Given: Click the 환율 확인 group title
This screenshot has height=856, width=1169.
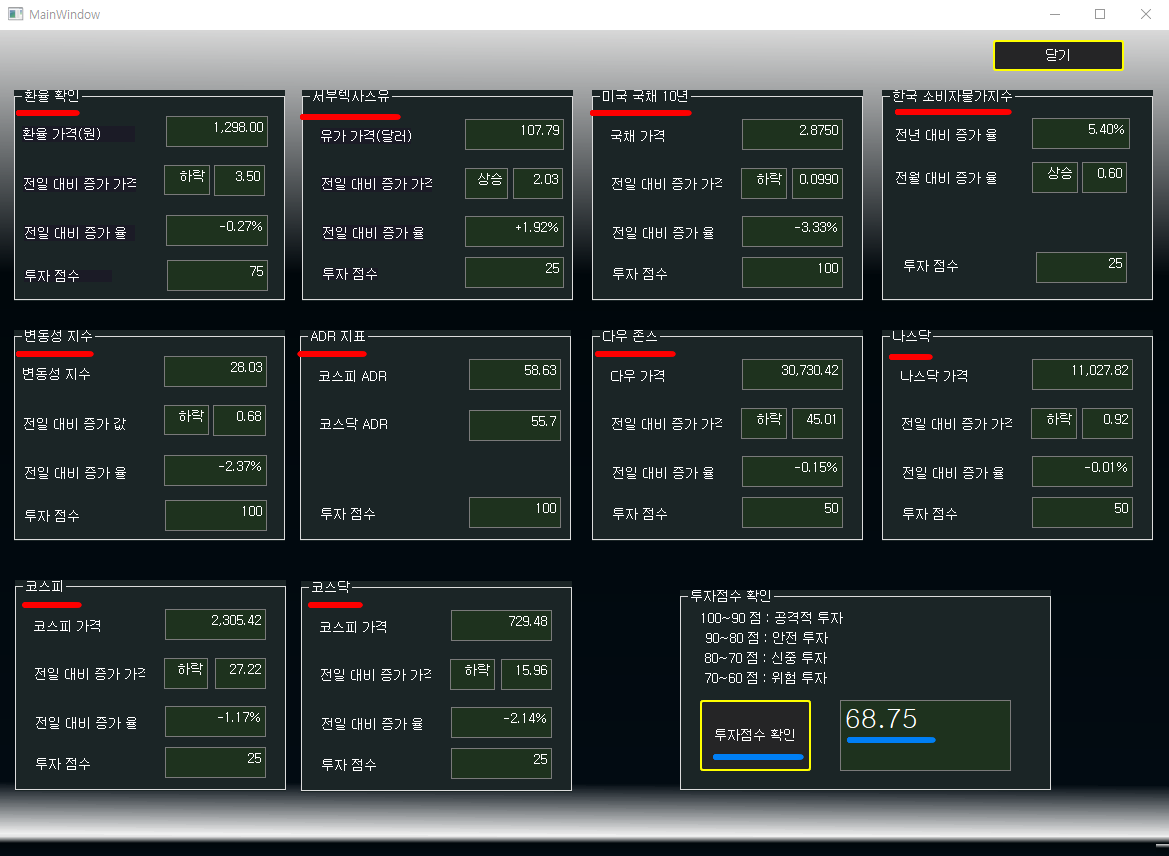Looking at the screenshot, I should tap(51, 95).
